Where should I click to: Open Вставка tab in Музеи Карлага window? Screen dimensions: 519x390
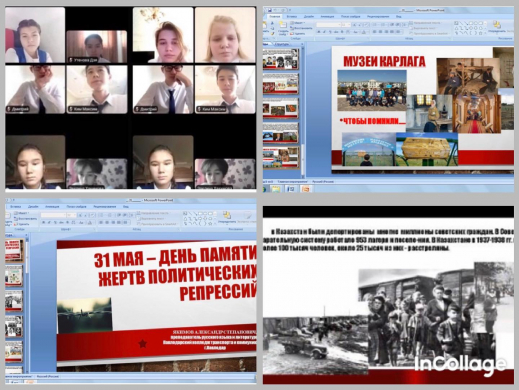point(292,17)
